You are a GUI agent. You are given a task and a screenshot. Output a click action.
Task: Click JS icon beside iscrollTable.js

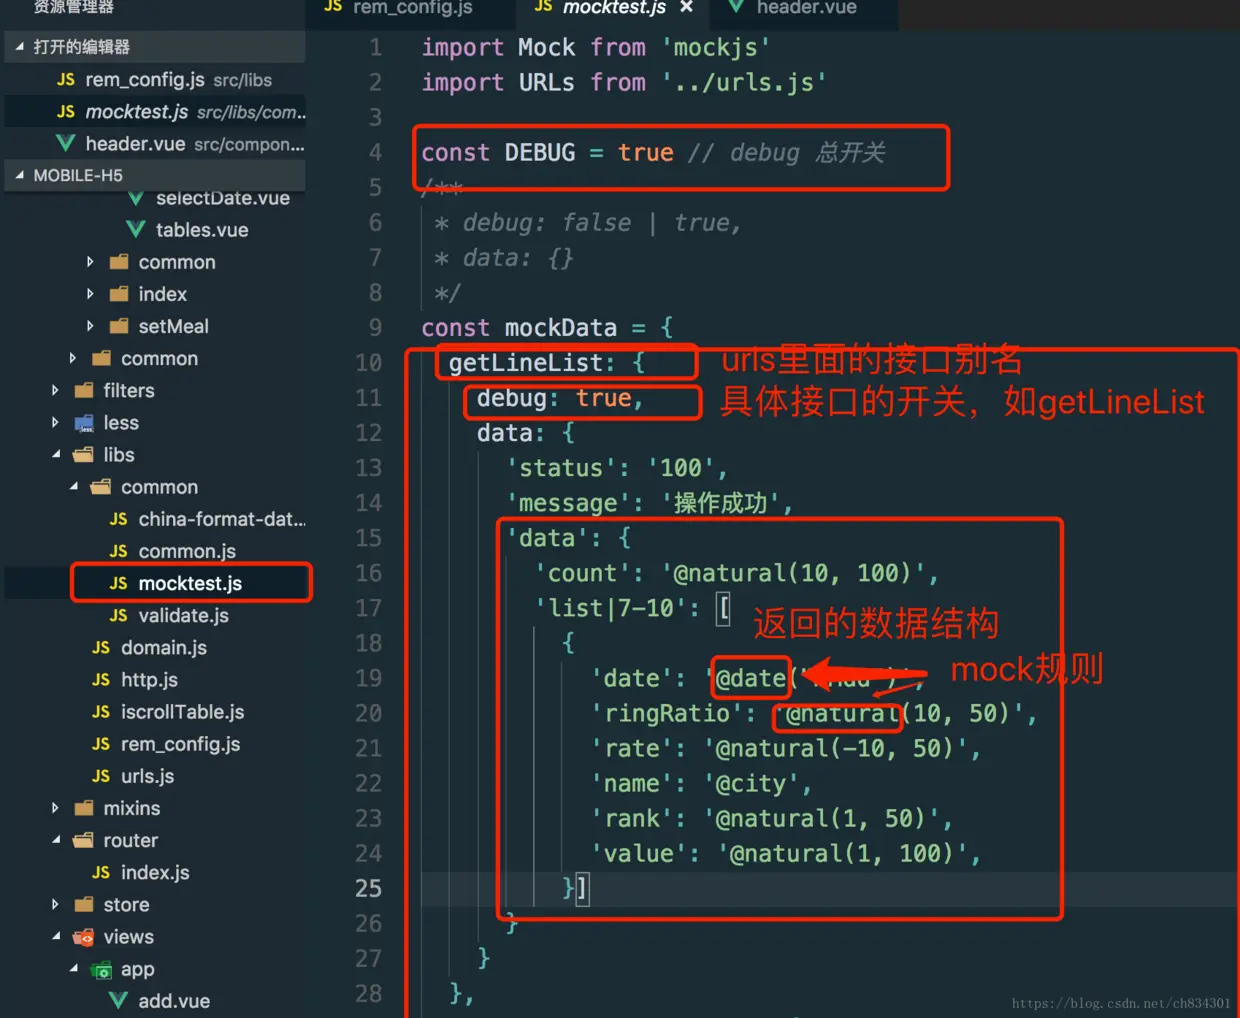[x=101, y=712]
